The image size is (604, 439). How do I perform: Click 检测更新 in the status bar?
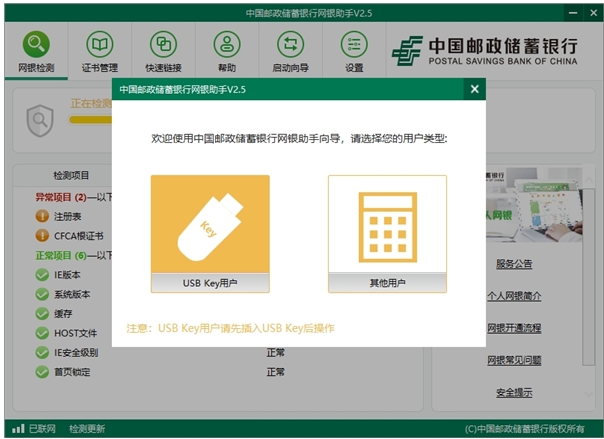point(87,429)
